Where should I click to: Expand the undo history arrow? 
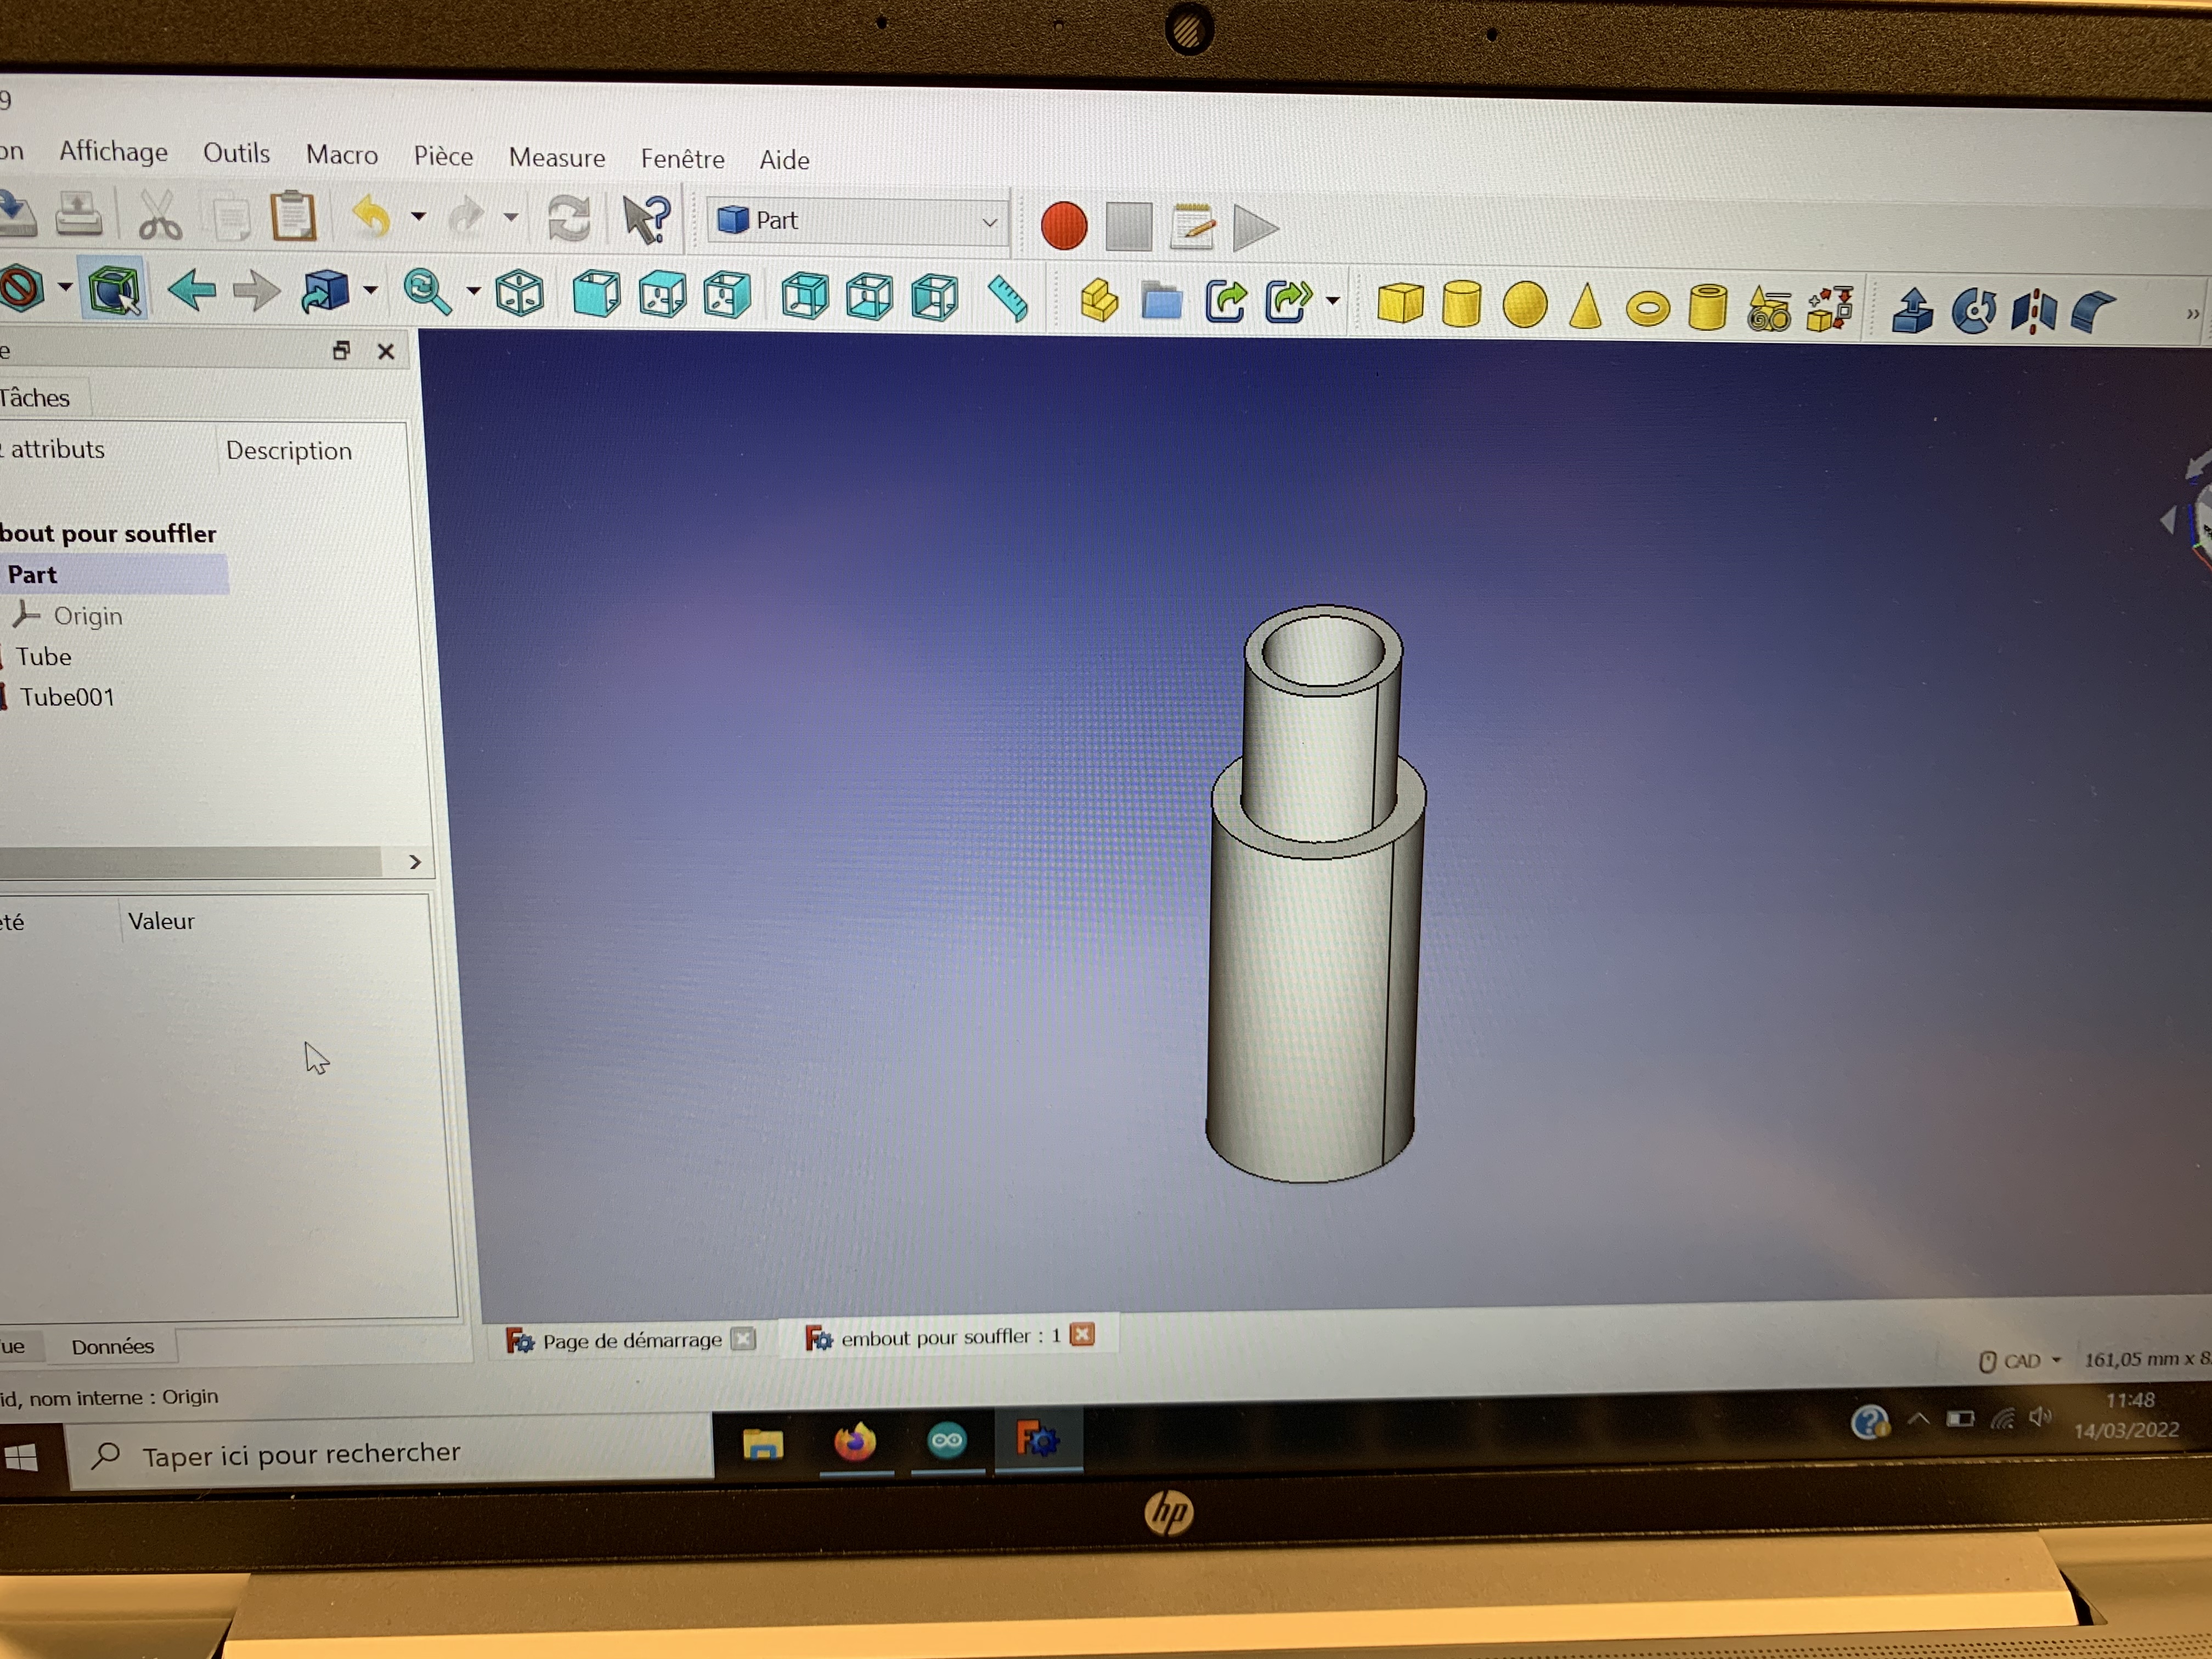[x=419, y=216]
